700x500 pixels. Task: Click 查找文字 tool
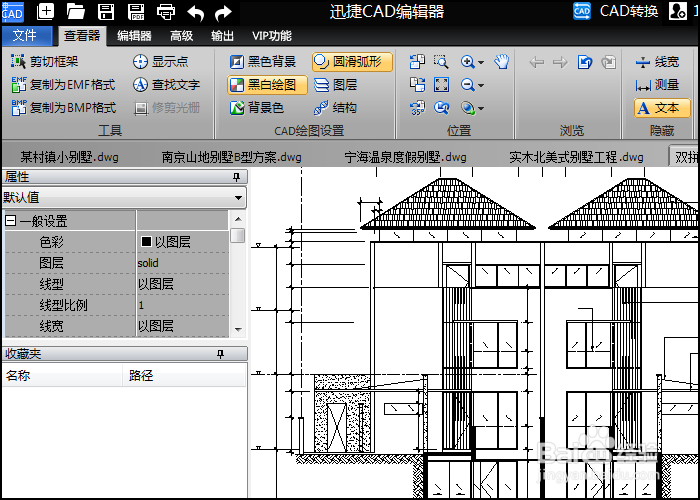pyautogui.click(x=166, y=85)
